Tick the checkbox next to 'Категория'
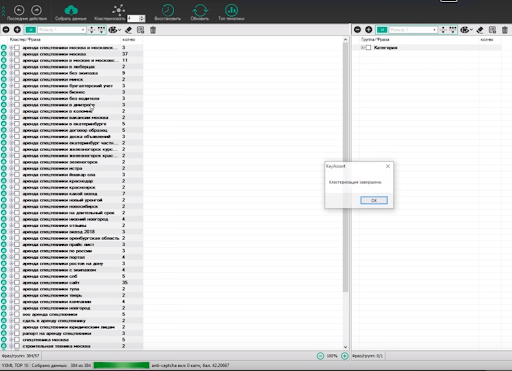The image size is (512, 371). tap(368, 48)
